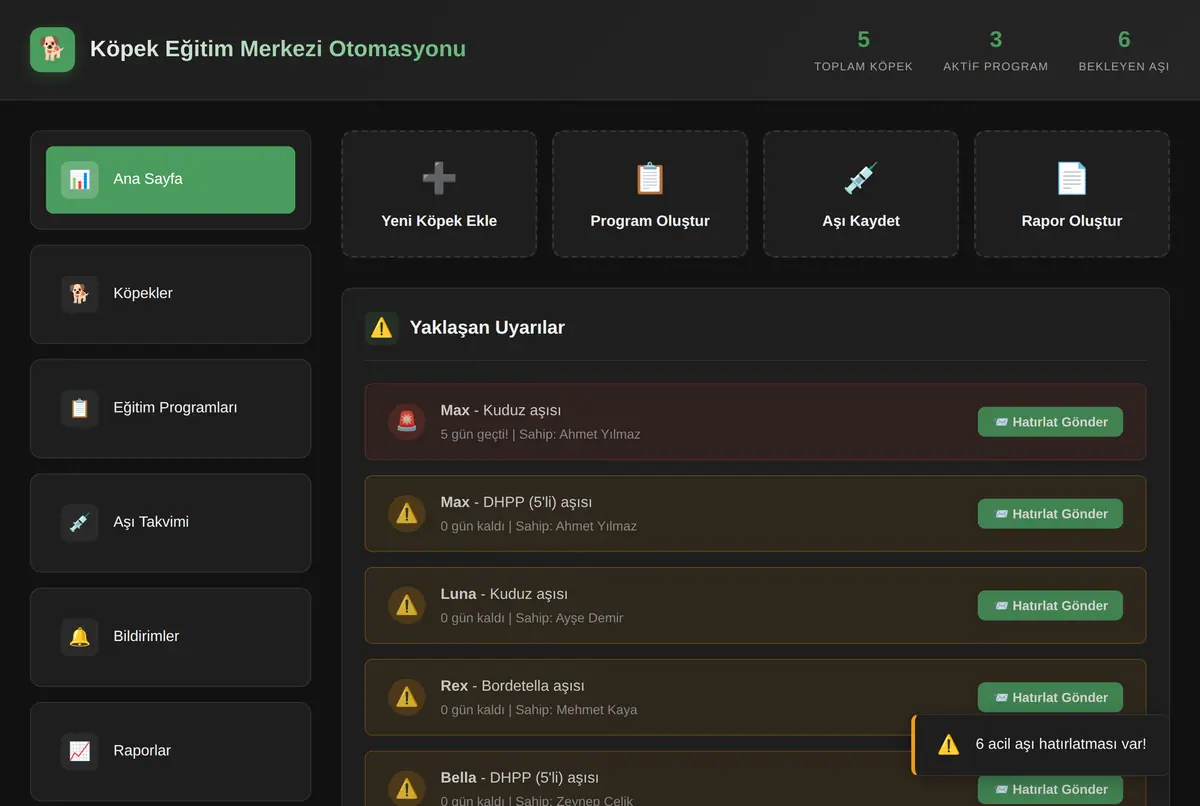Open Eğitim Programları in the sidebar
The height and width of the screenshot is (806, 1200).
click(x=170, y=408)
